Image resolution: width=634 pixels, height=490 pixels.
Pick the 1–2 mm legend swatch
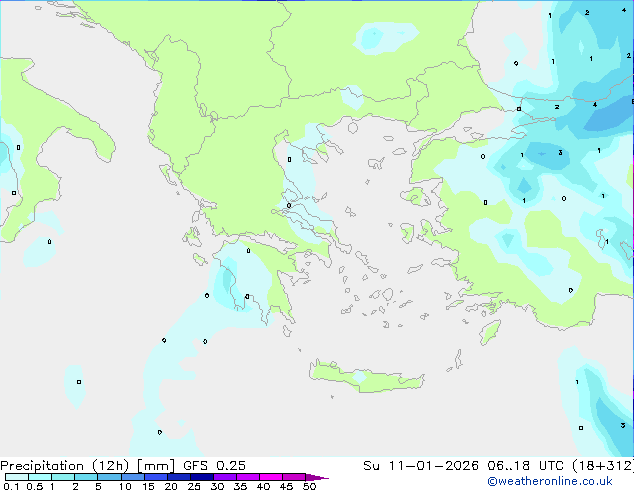pos(63,477)
